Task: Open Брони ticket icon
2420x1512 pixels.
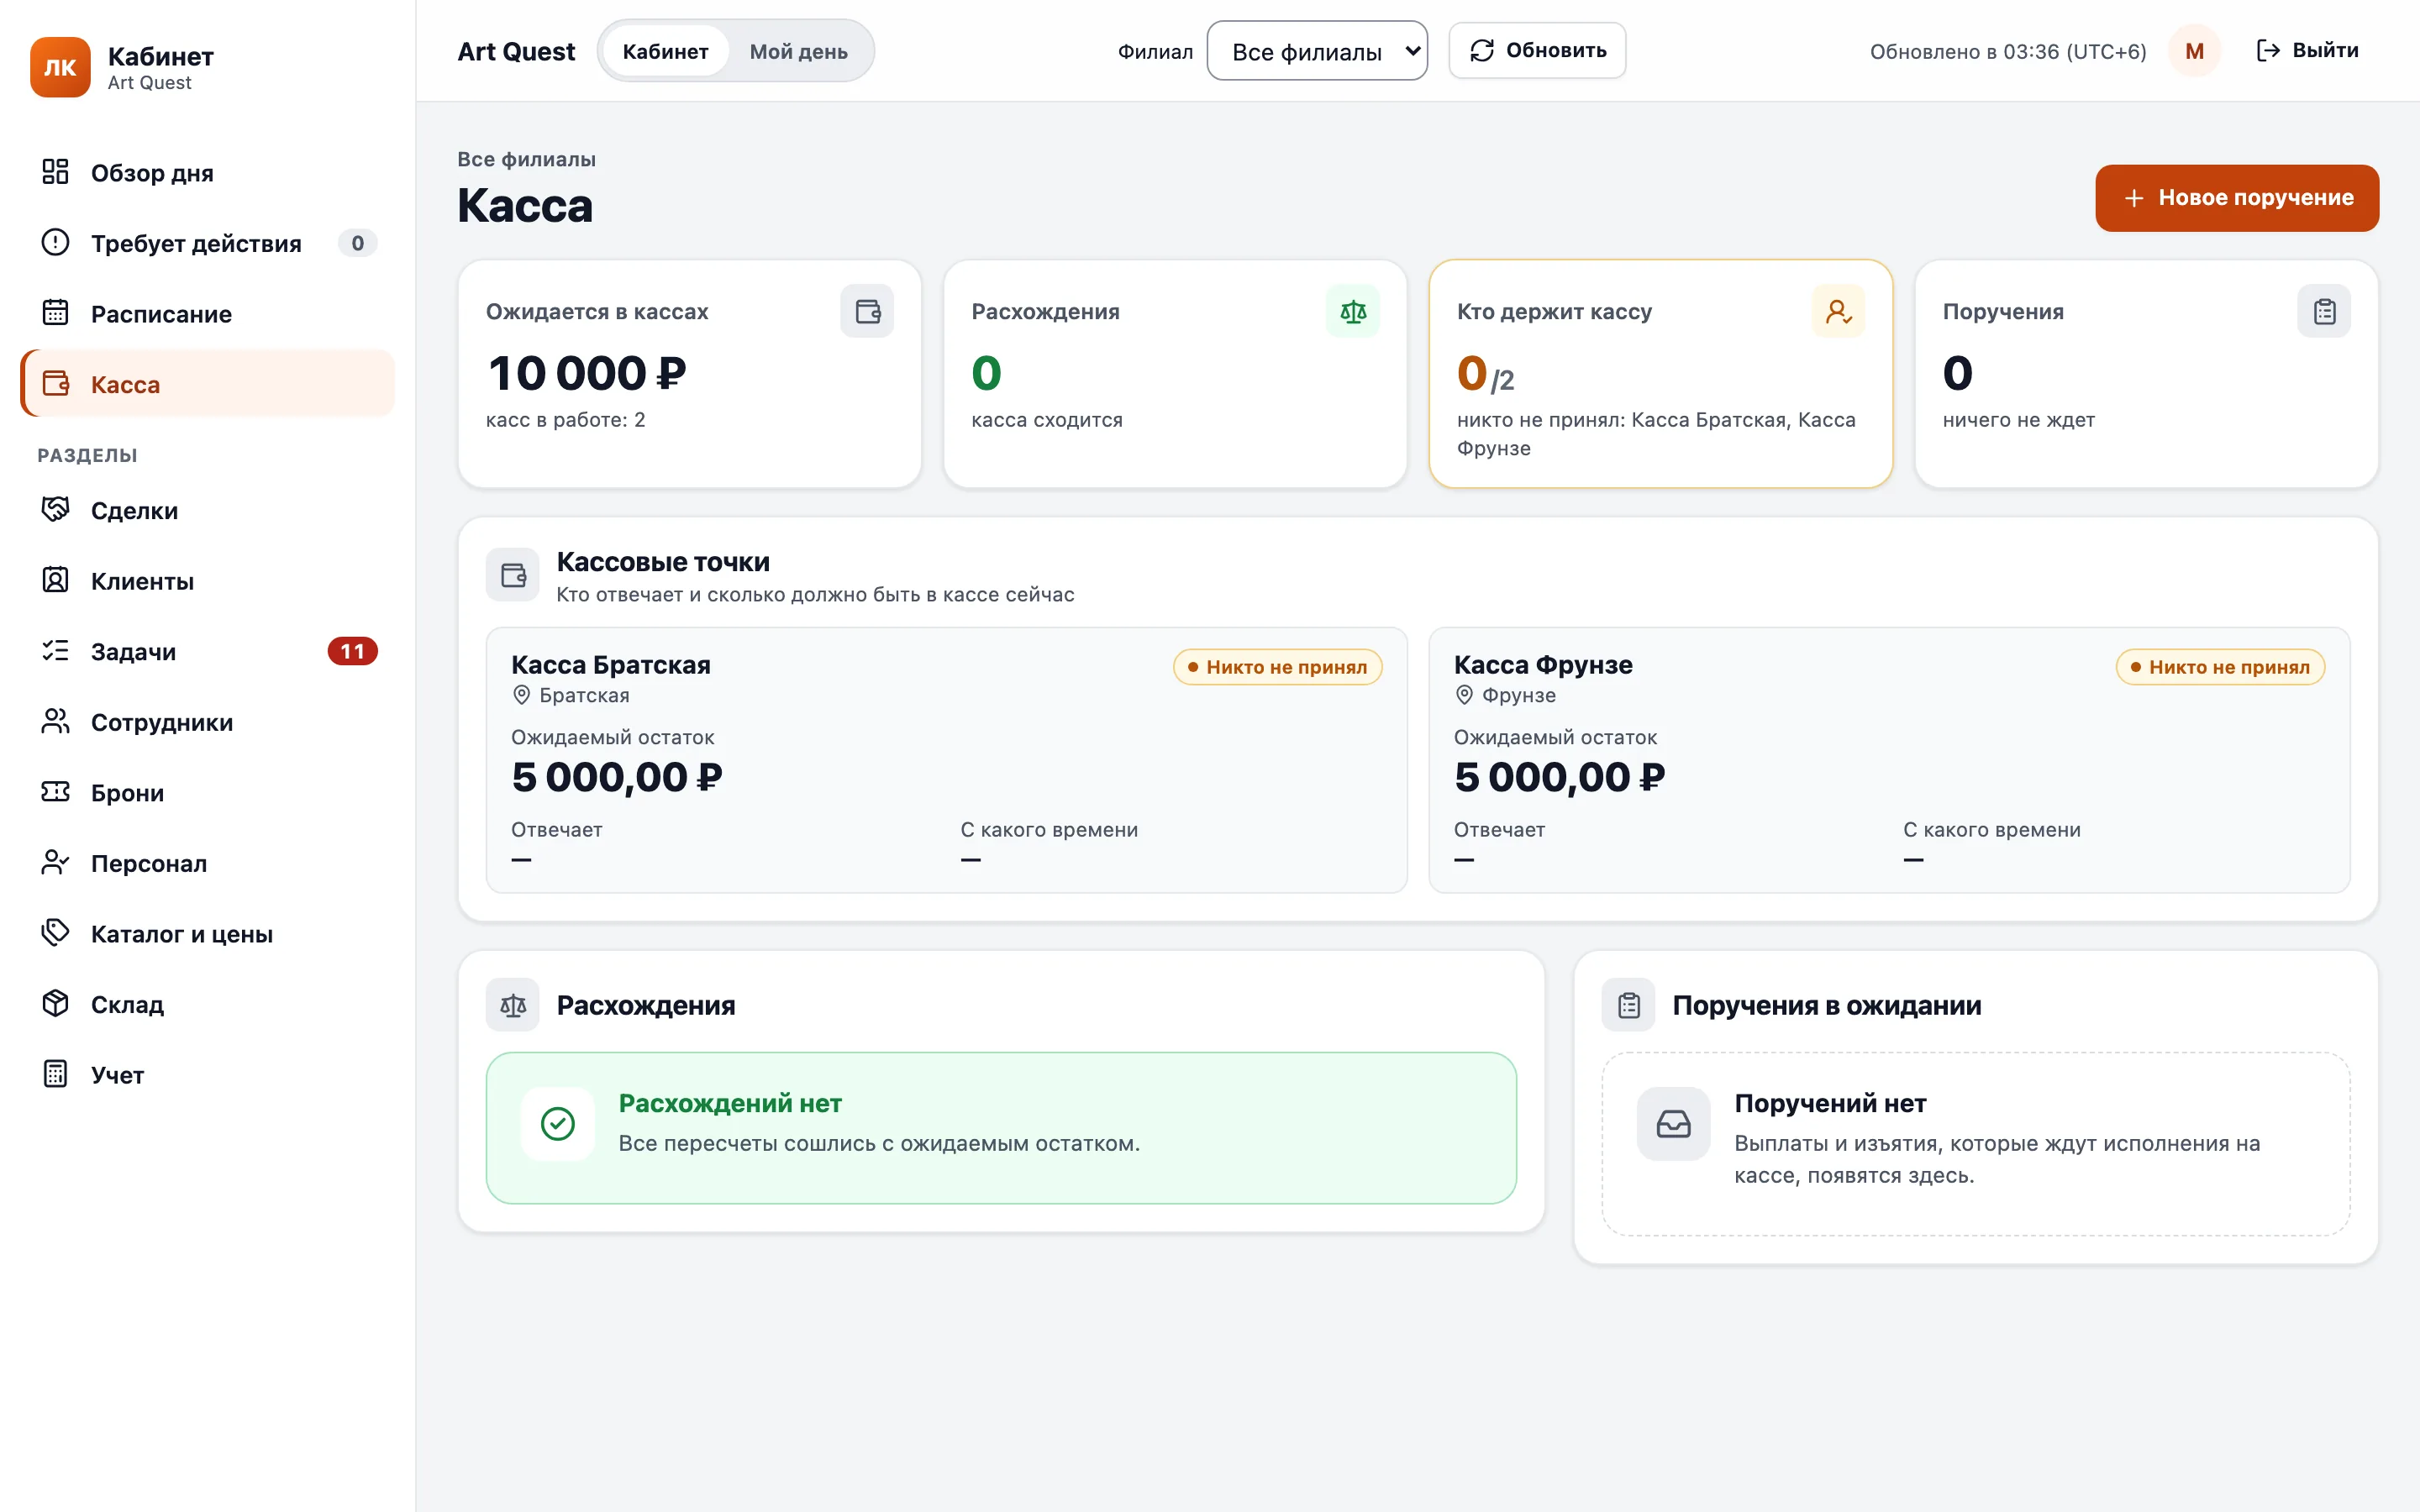Action: 55,792
